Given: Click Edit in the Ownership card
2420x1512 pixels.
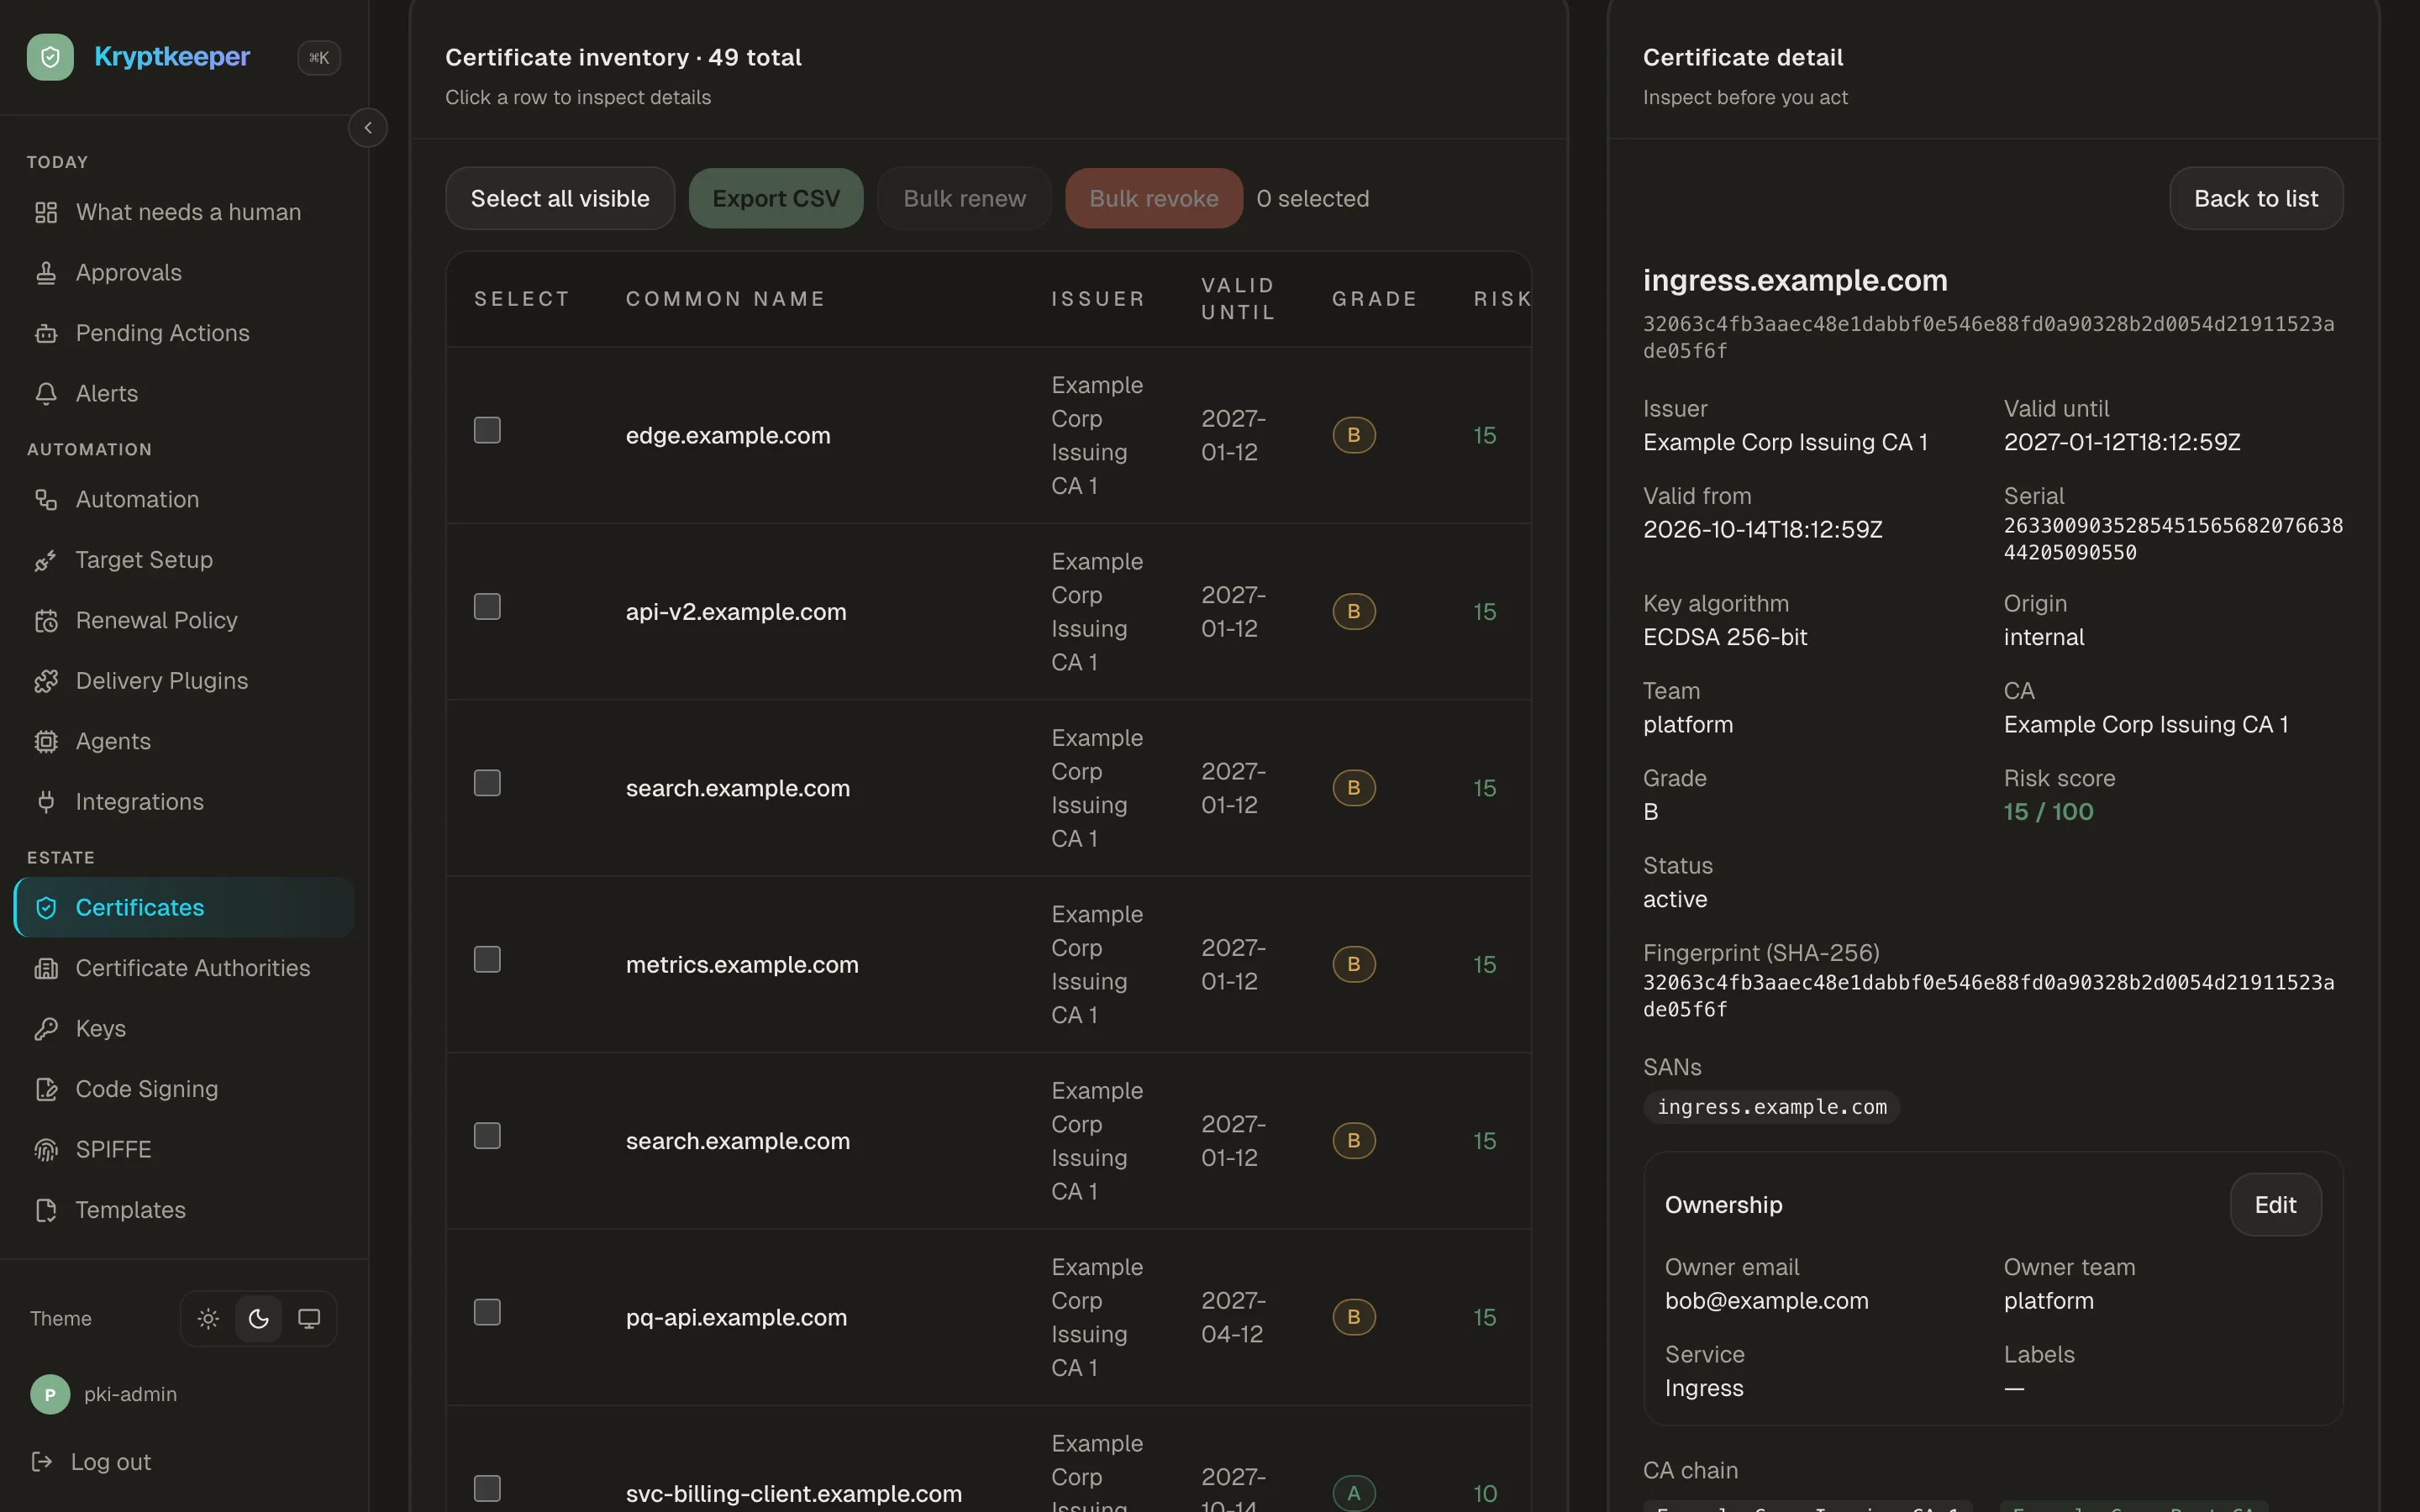Looking at the screenshot, I should click(x=2275, y=1205).
